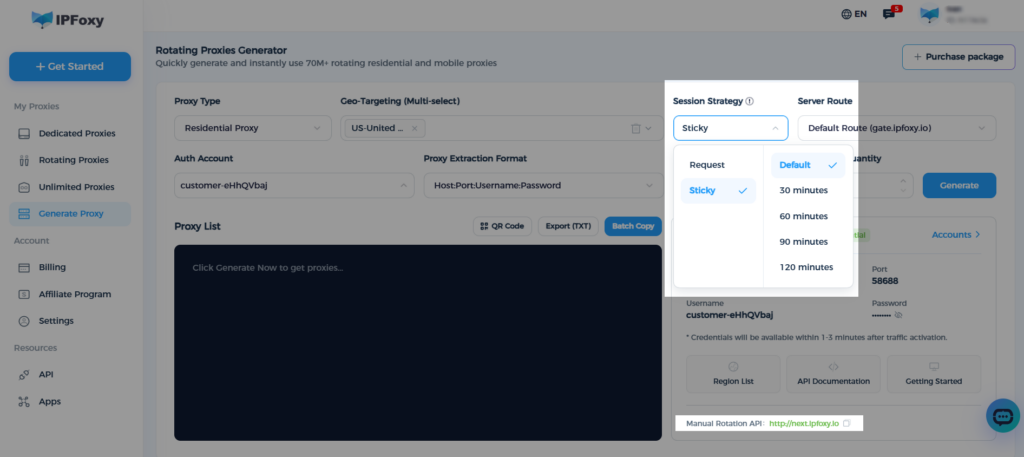Click the QR Code grid icon
Viewport: 1024px width, 457px height.
(484, 227)
